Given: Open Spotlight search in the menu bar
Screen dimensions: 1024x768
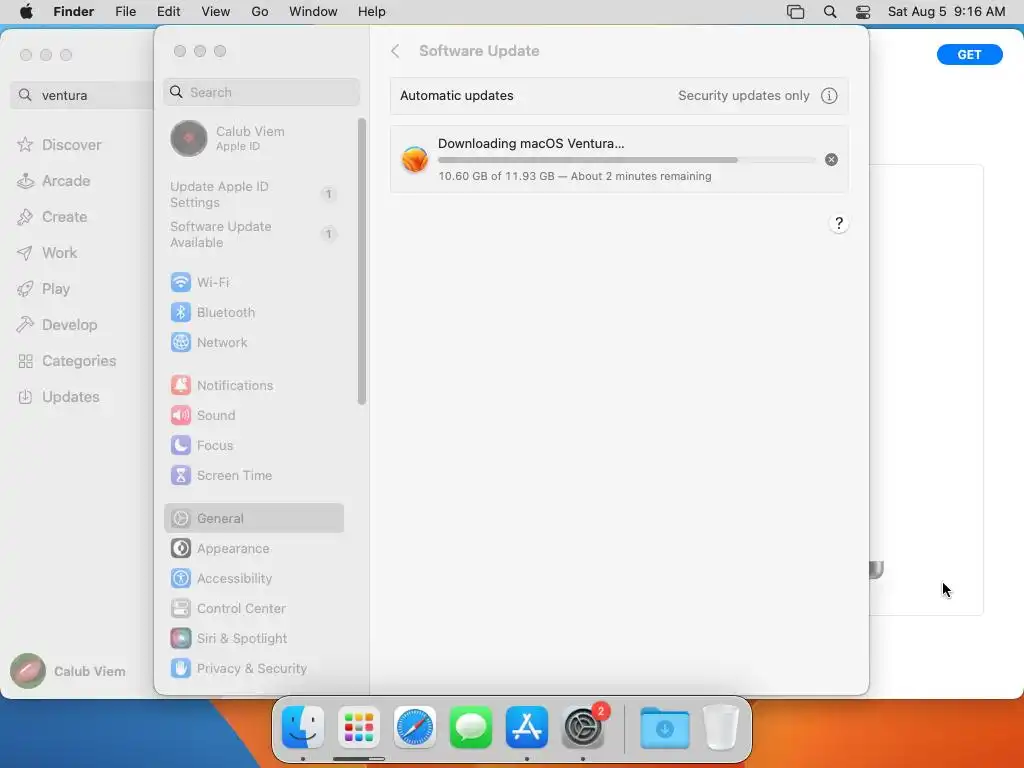Looking at the screenshot, I should (829, 12).
